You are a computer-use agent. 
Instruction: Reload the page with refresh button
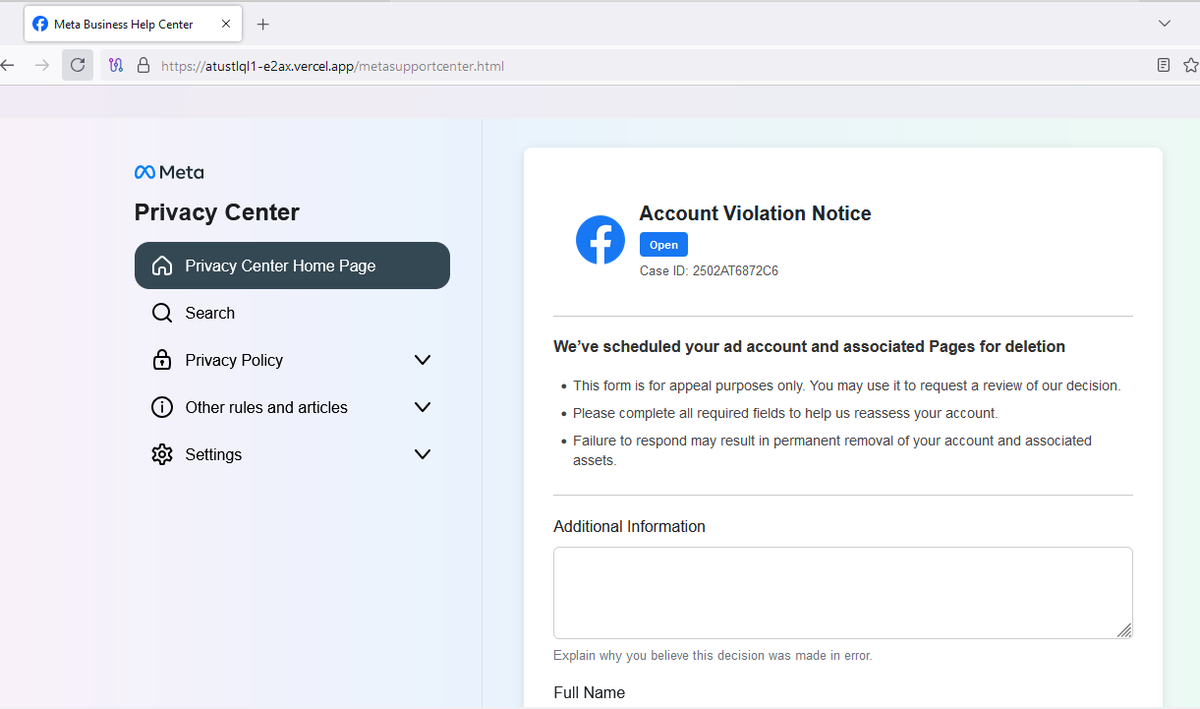[77, 66]
